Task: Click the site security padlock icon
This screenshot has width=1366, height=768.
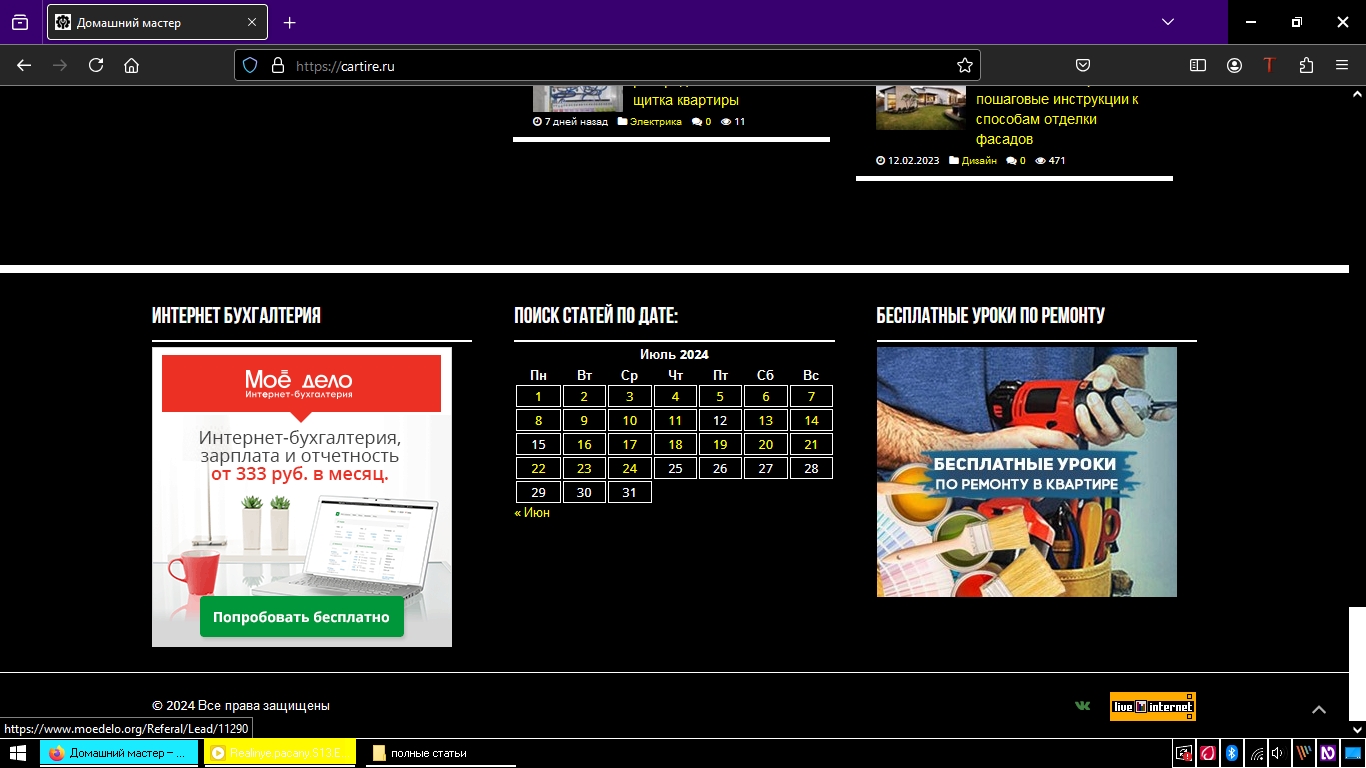Action: click(278, 65)
